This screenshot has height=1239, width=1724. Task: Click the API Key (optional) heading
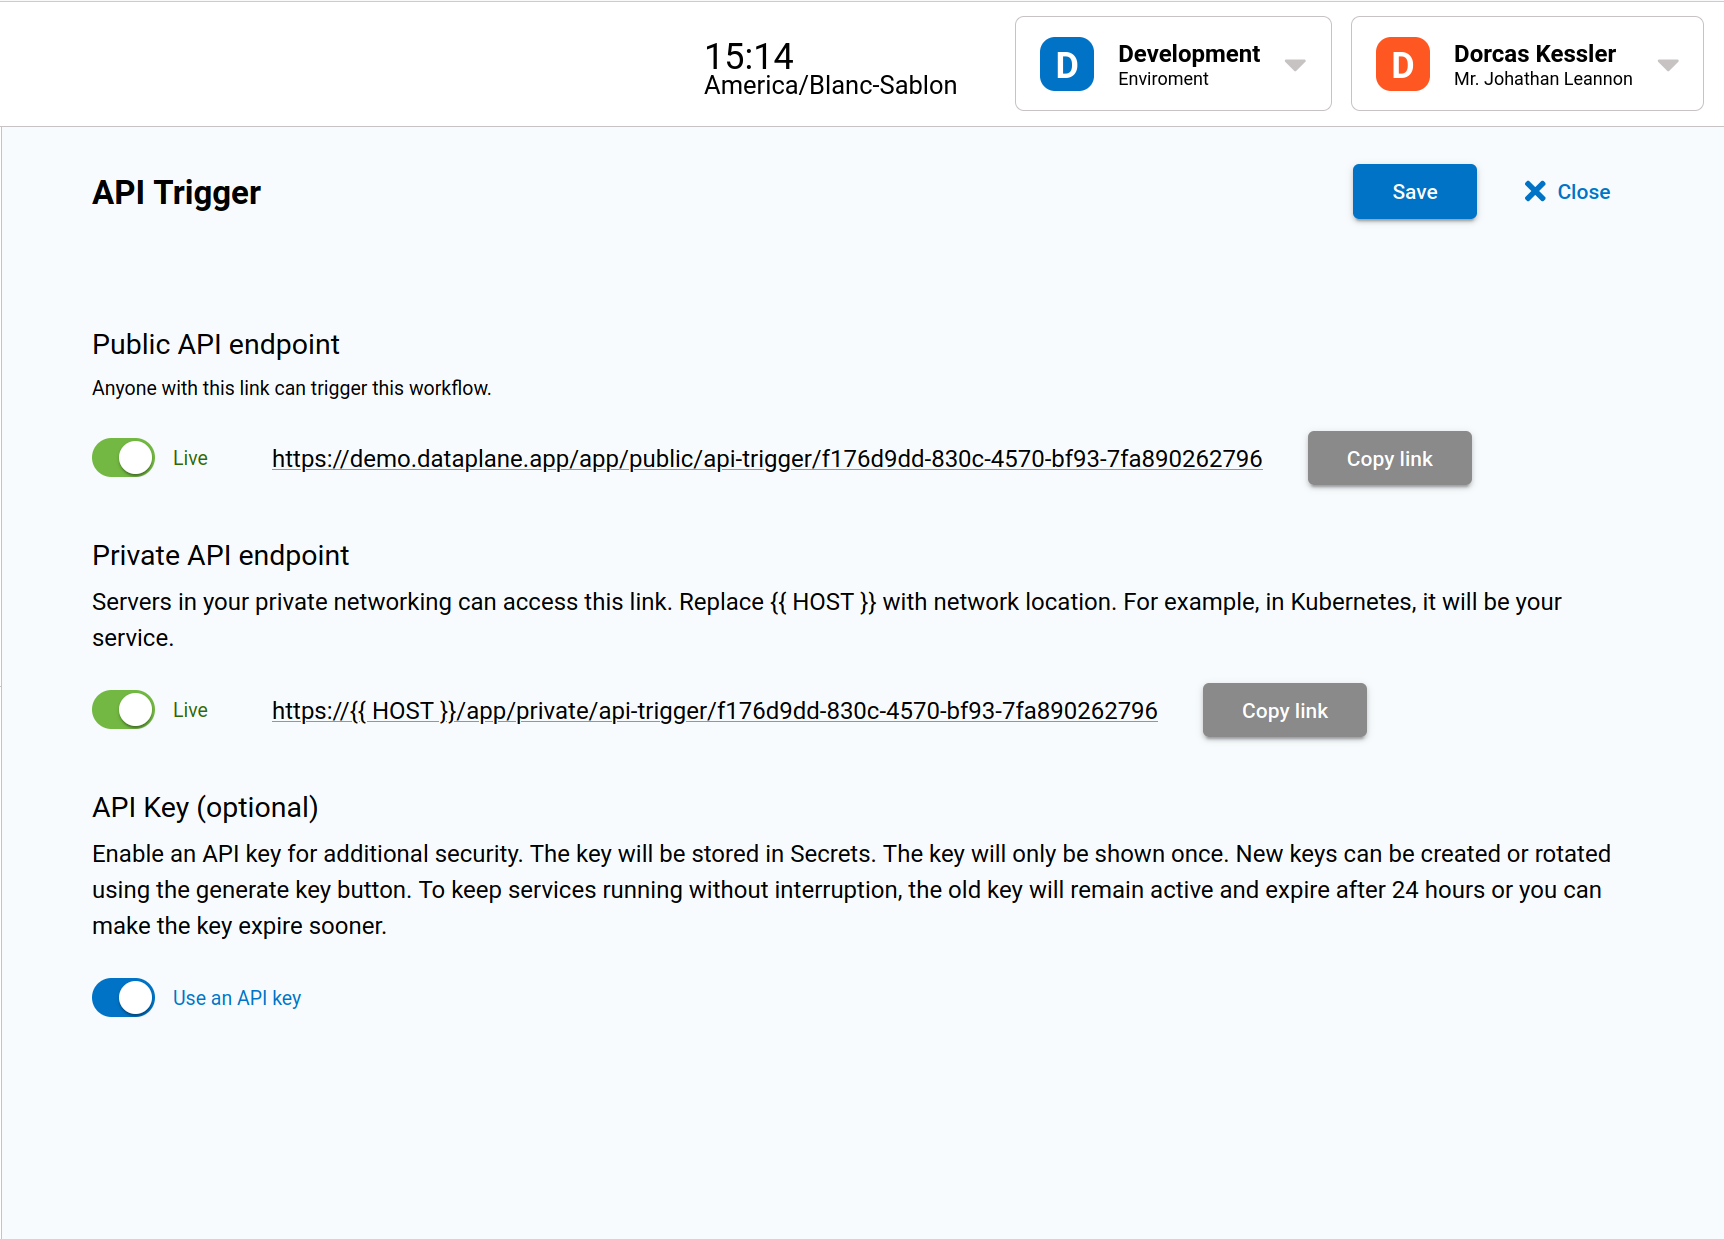click(205, 807)
